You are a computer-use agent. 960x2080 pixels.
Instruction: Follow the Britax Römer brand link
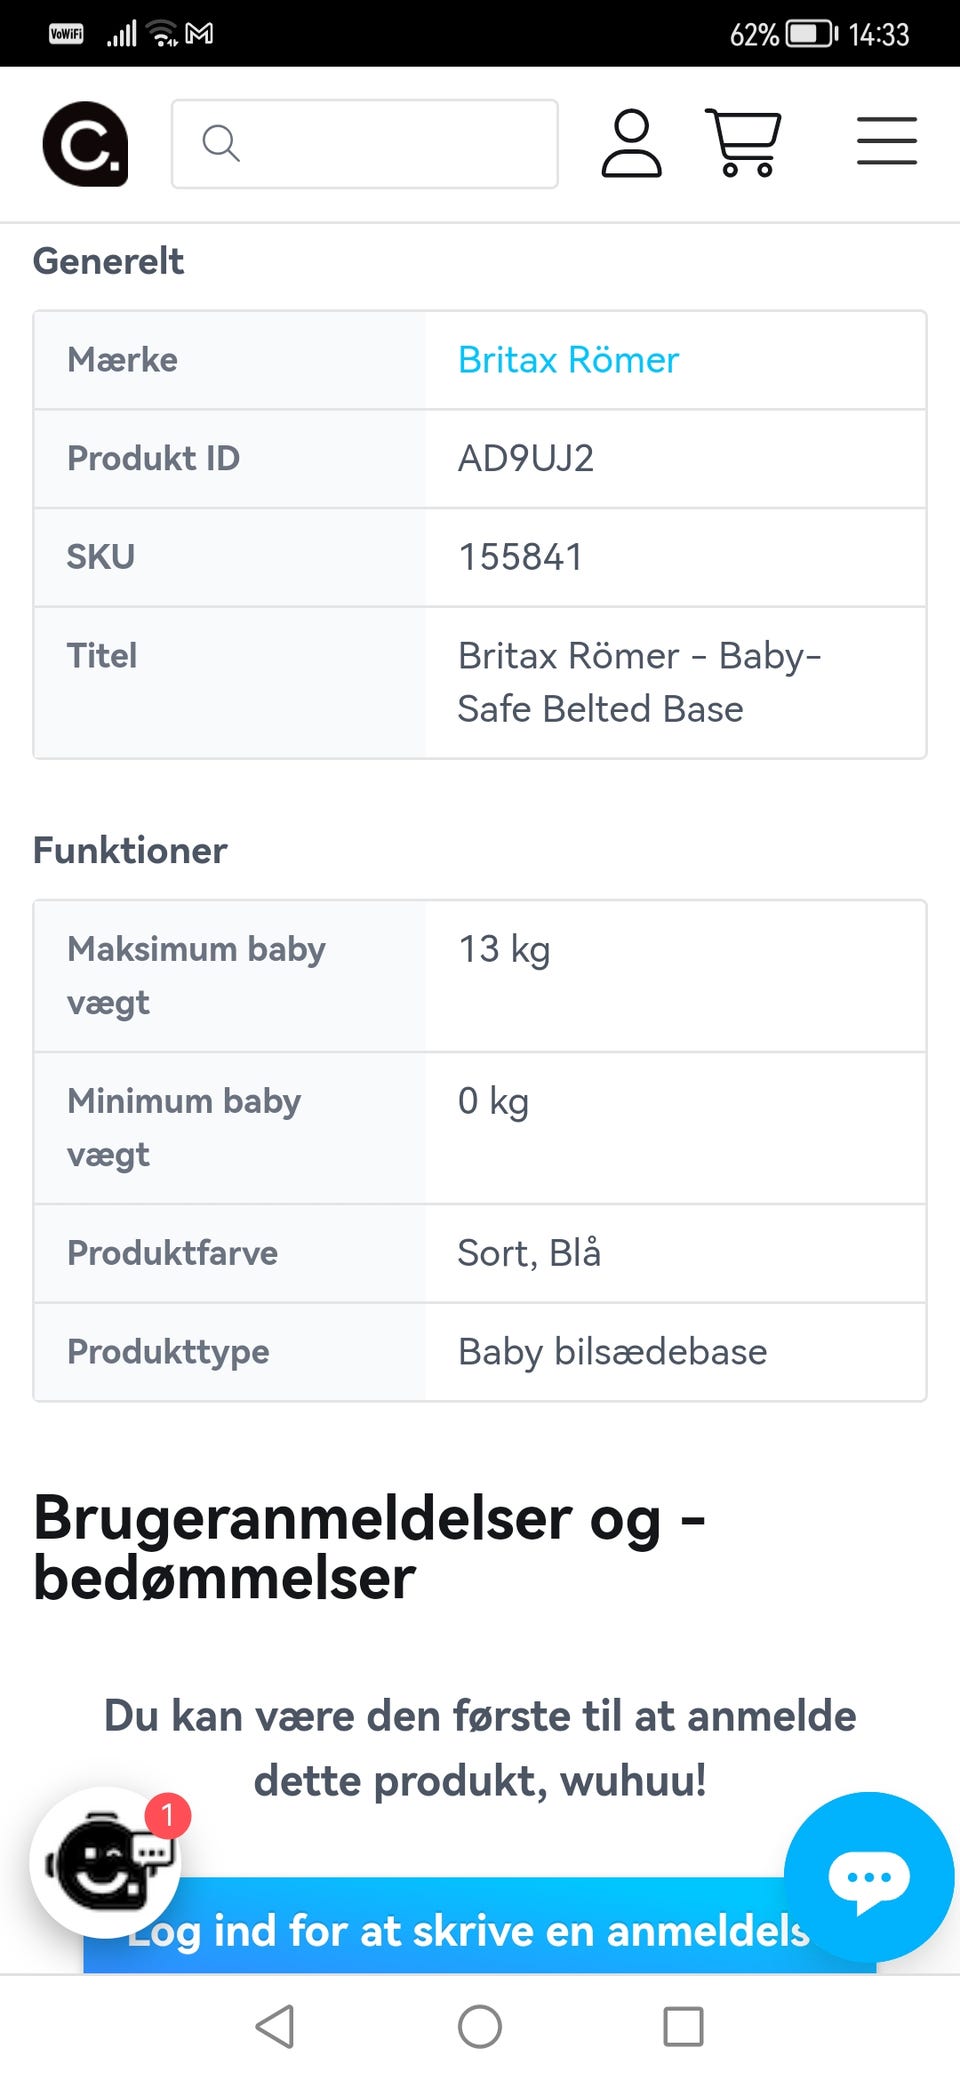(568, 360)
